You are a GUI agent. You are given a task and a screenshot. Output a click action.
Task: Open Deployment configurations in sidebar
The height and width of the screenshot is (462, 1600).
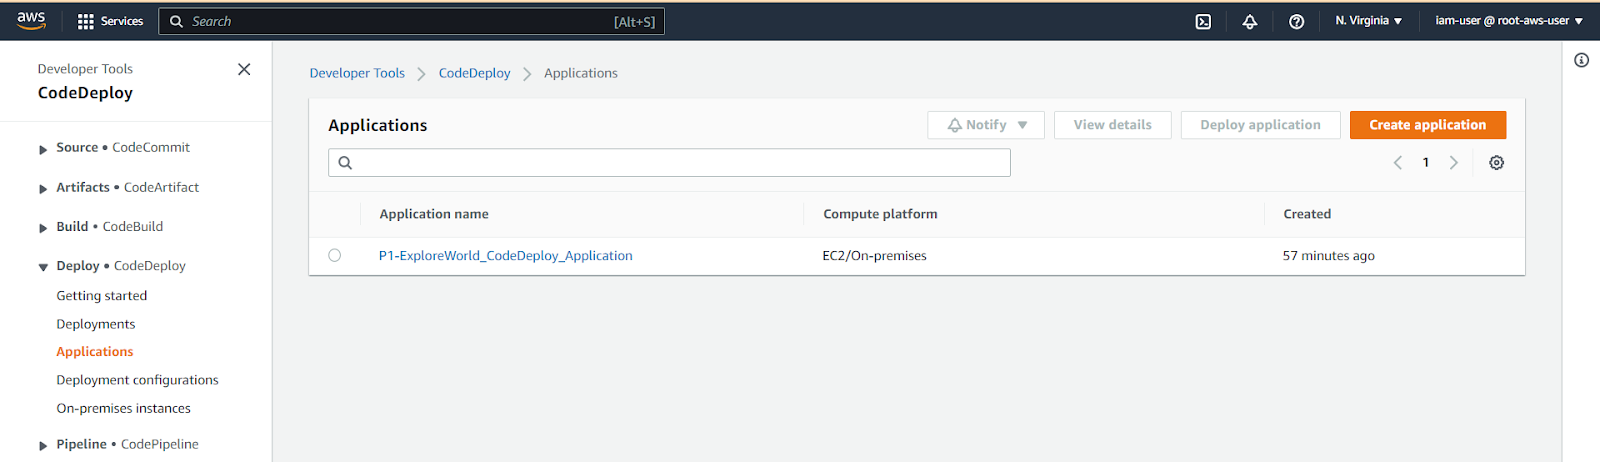(137, 380)
